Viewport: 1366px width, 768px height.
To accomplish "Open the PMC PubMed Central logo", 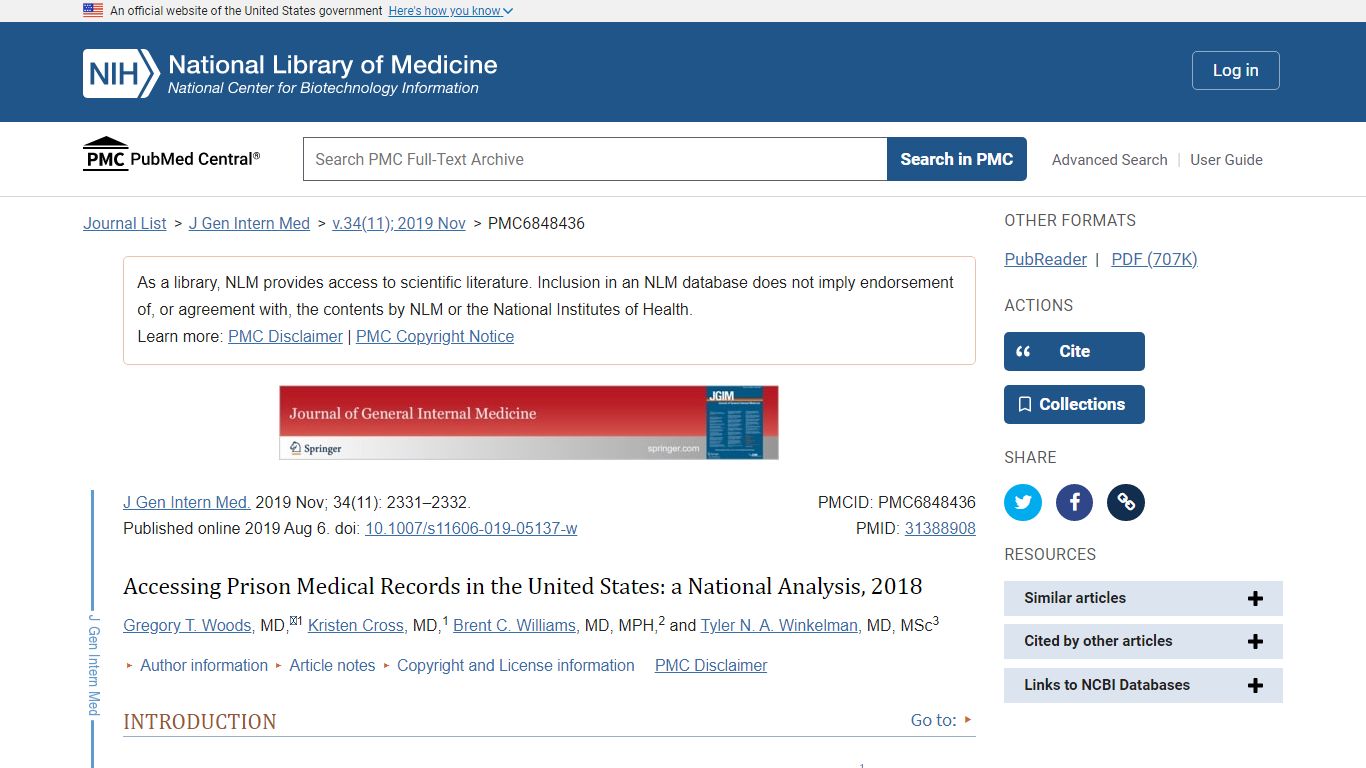I will (171, 155).
